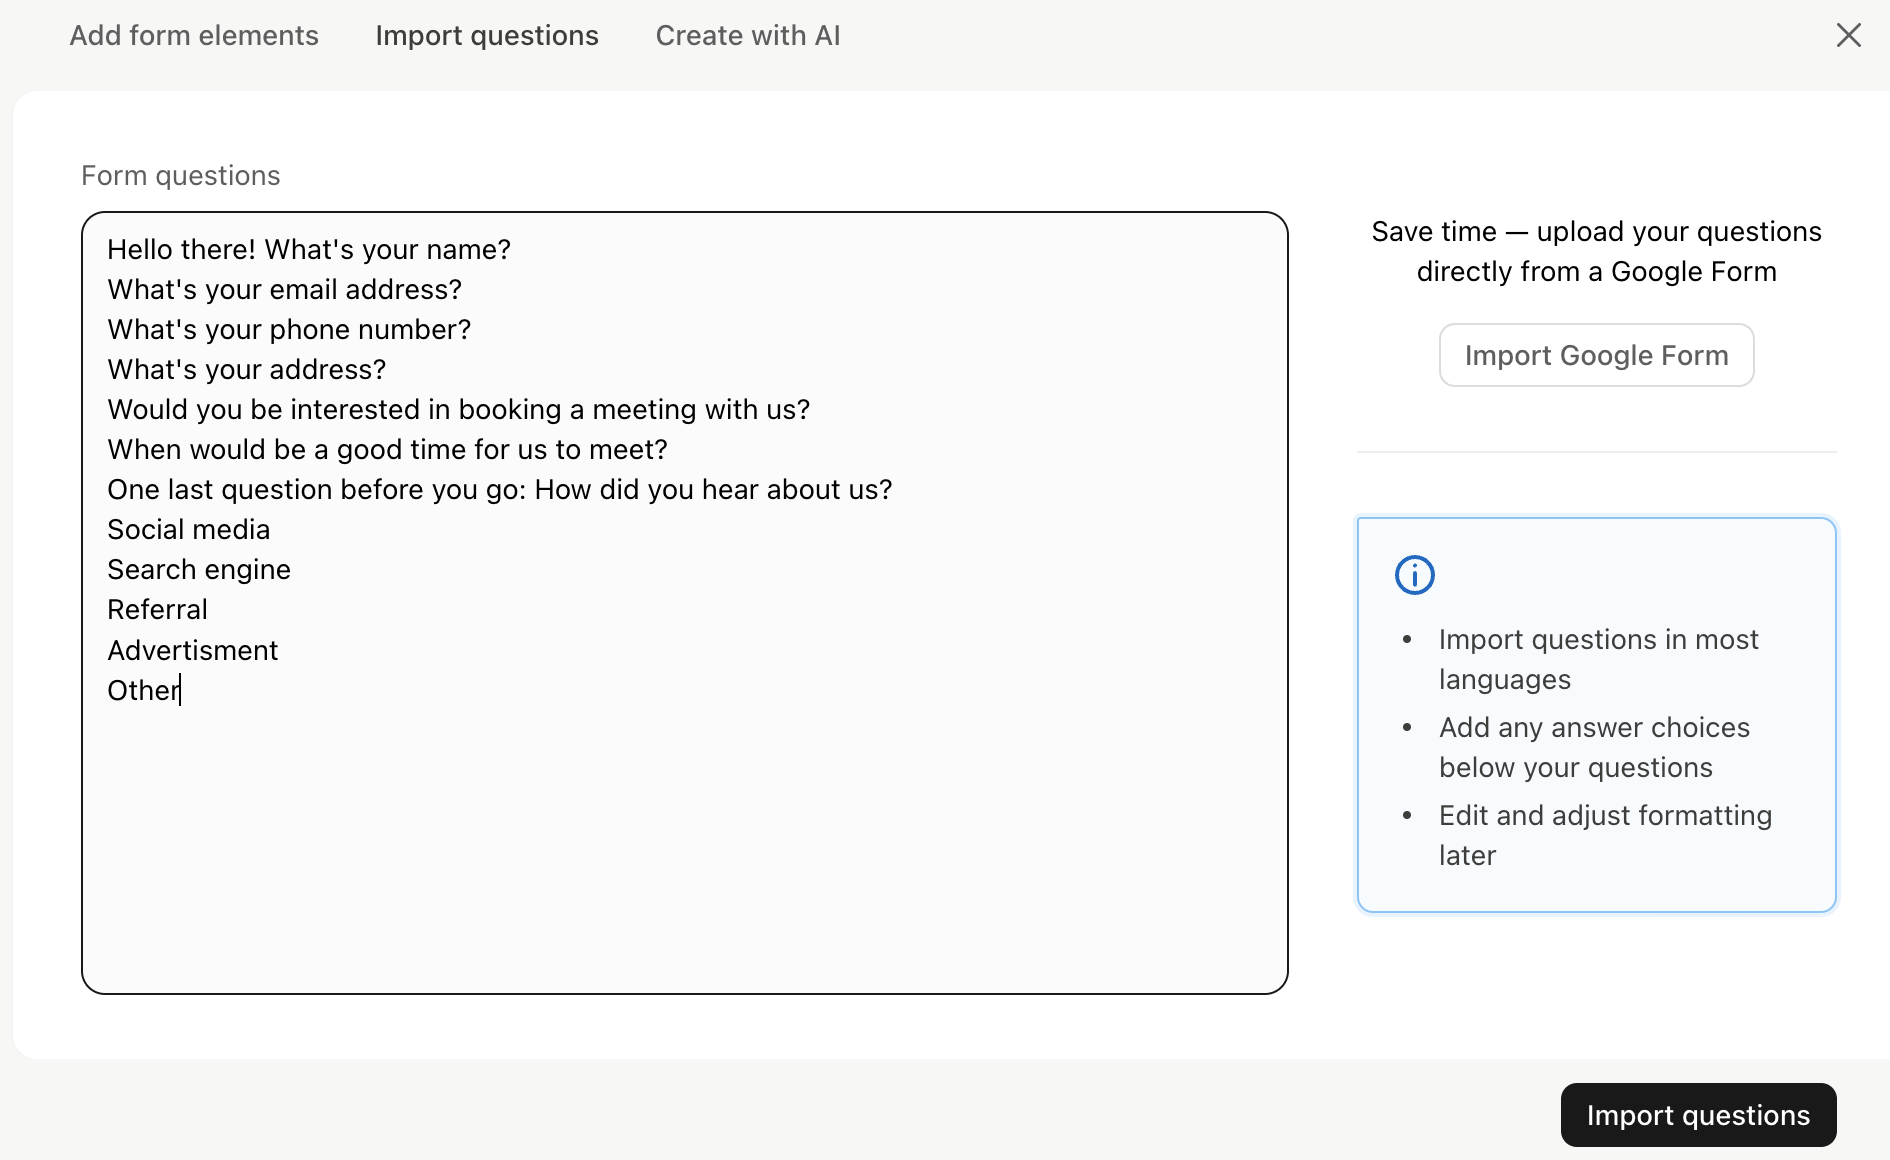Click the black Import questions button
1890x1160 pixels.
pos(1698,1115)
